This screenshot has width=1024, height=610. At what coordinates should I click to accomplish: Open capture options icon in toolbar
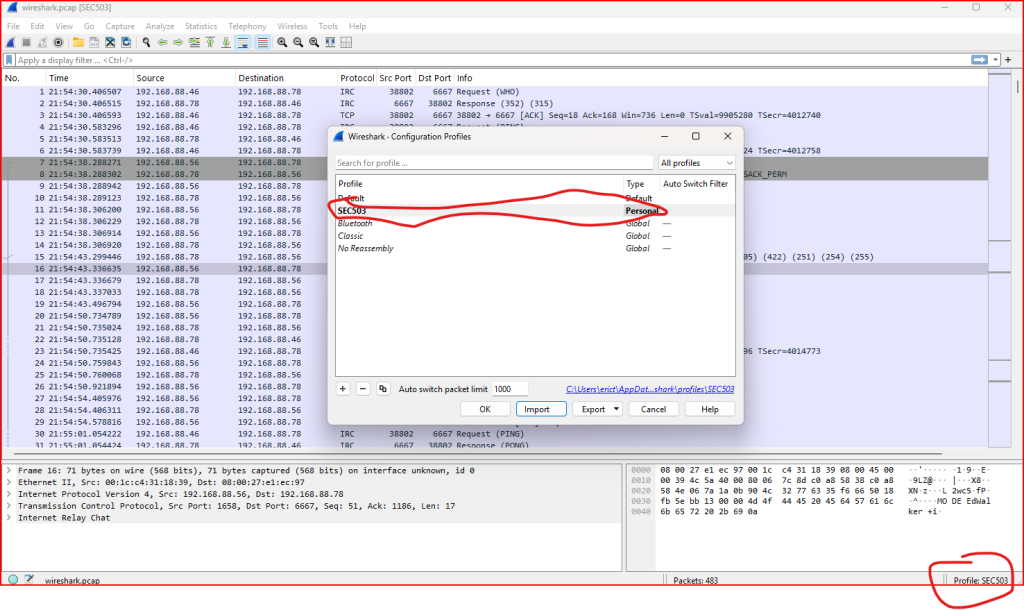coord(58,42)
